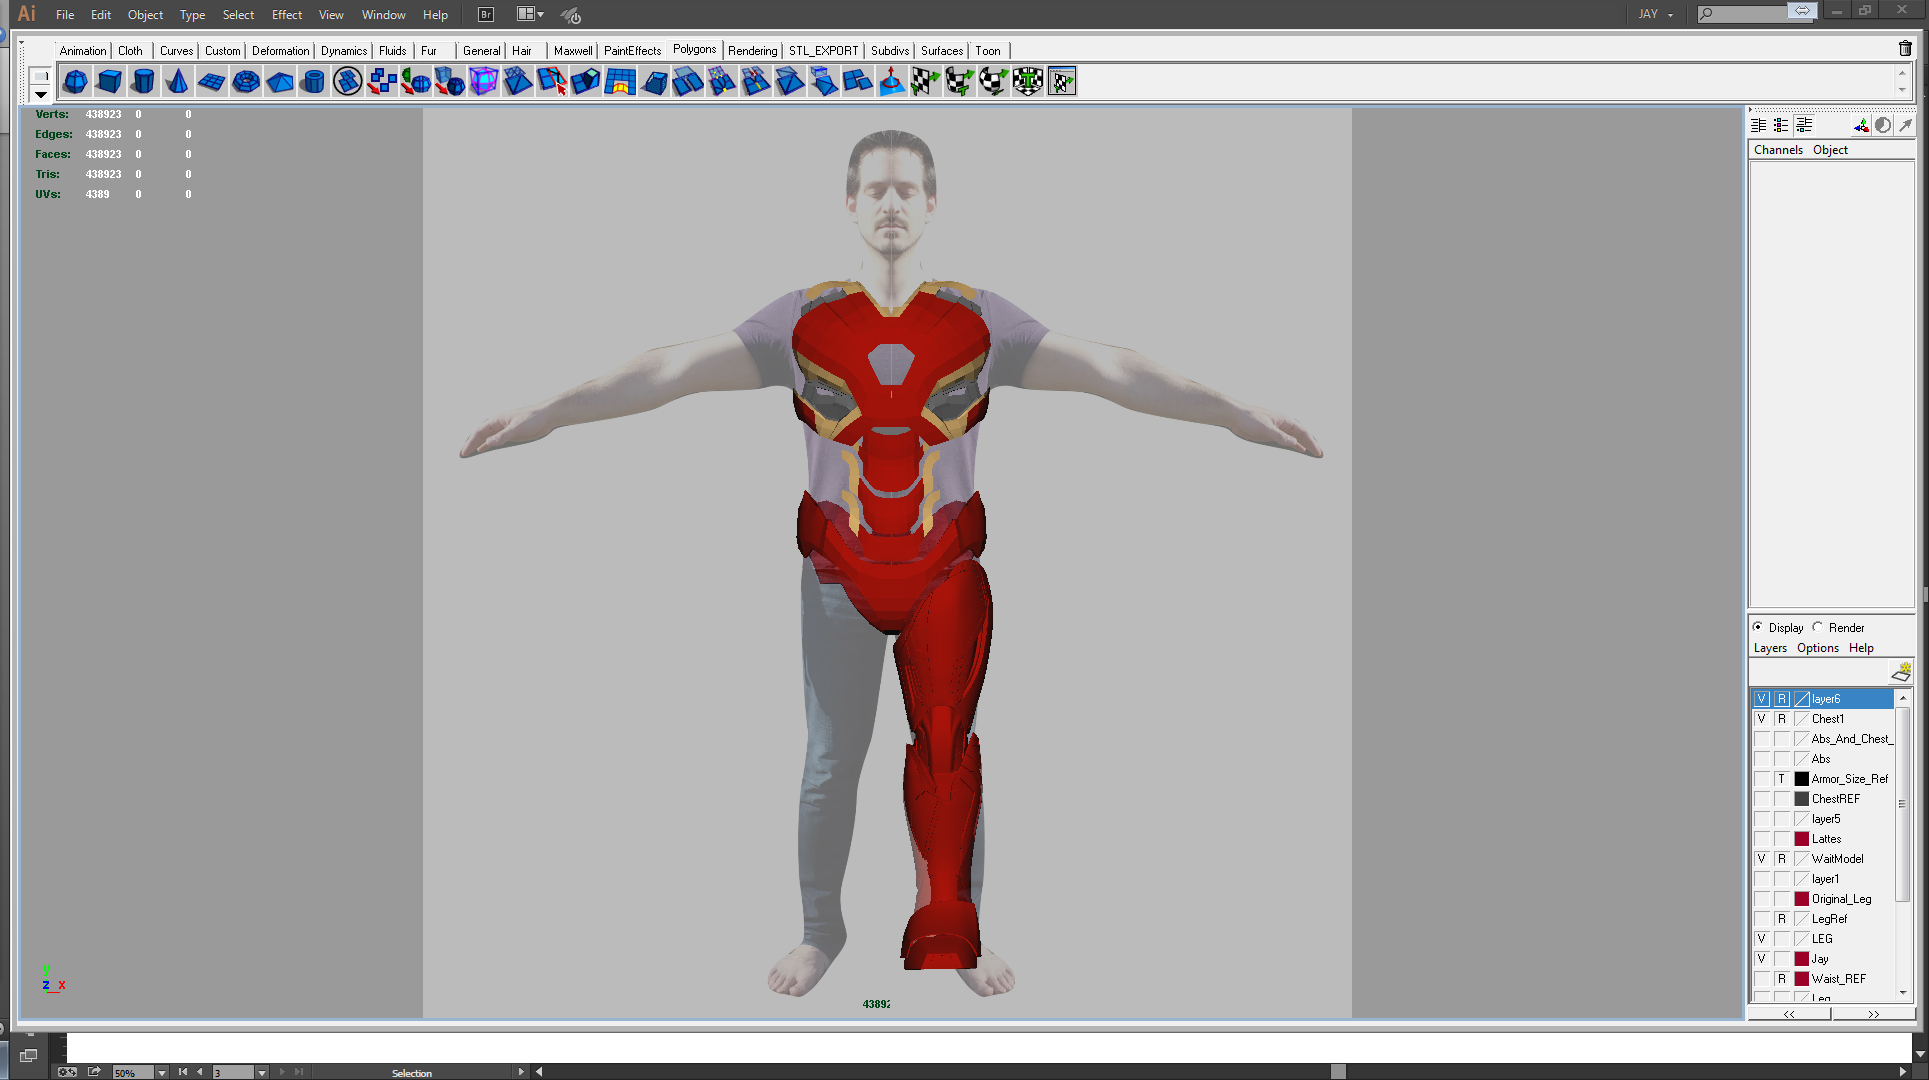Click the red-cone-on-blue-plane shelf icon
1929x1080 pixels.
pyautogui.click(x=891, y=81)
